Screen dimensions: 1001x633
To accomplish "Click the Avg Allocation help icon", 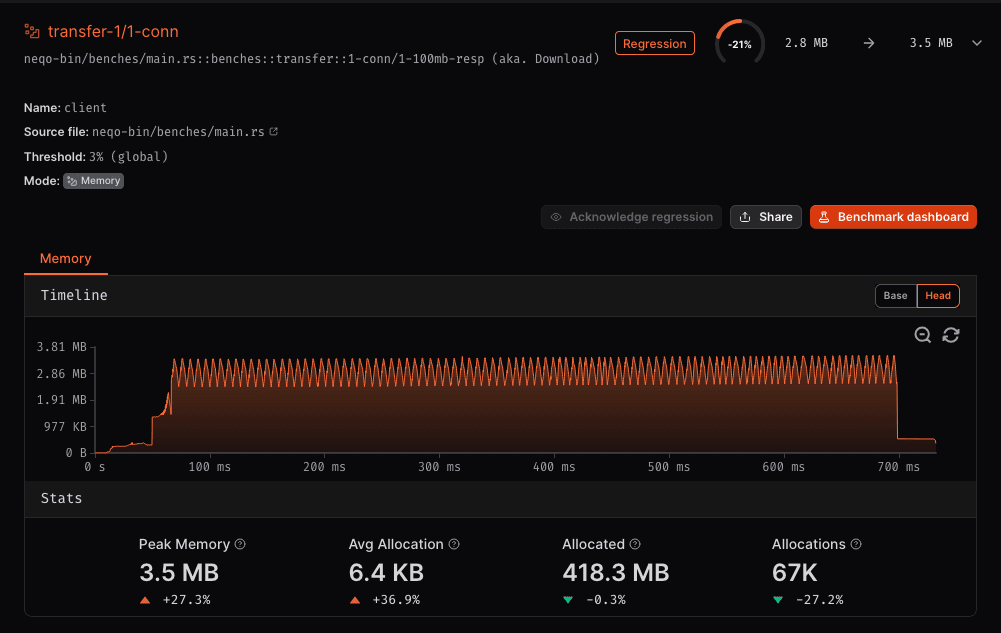I will 453,544.
